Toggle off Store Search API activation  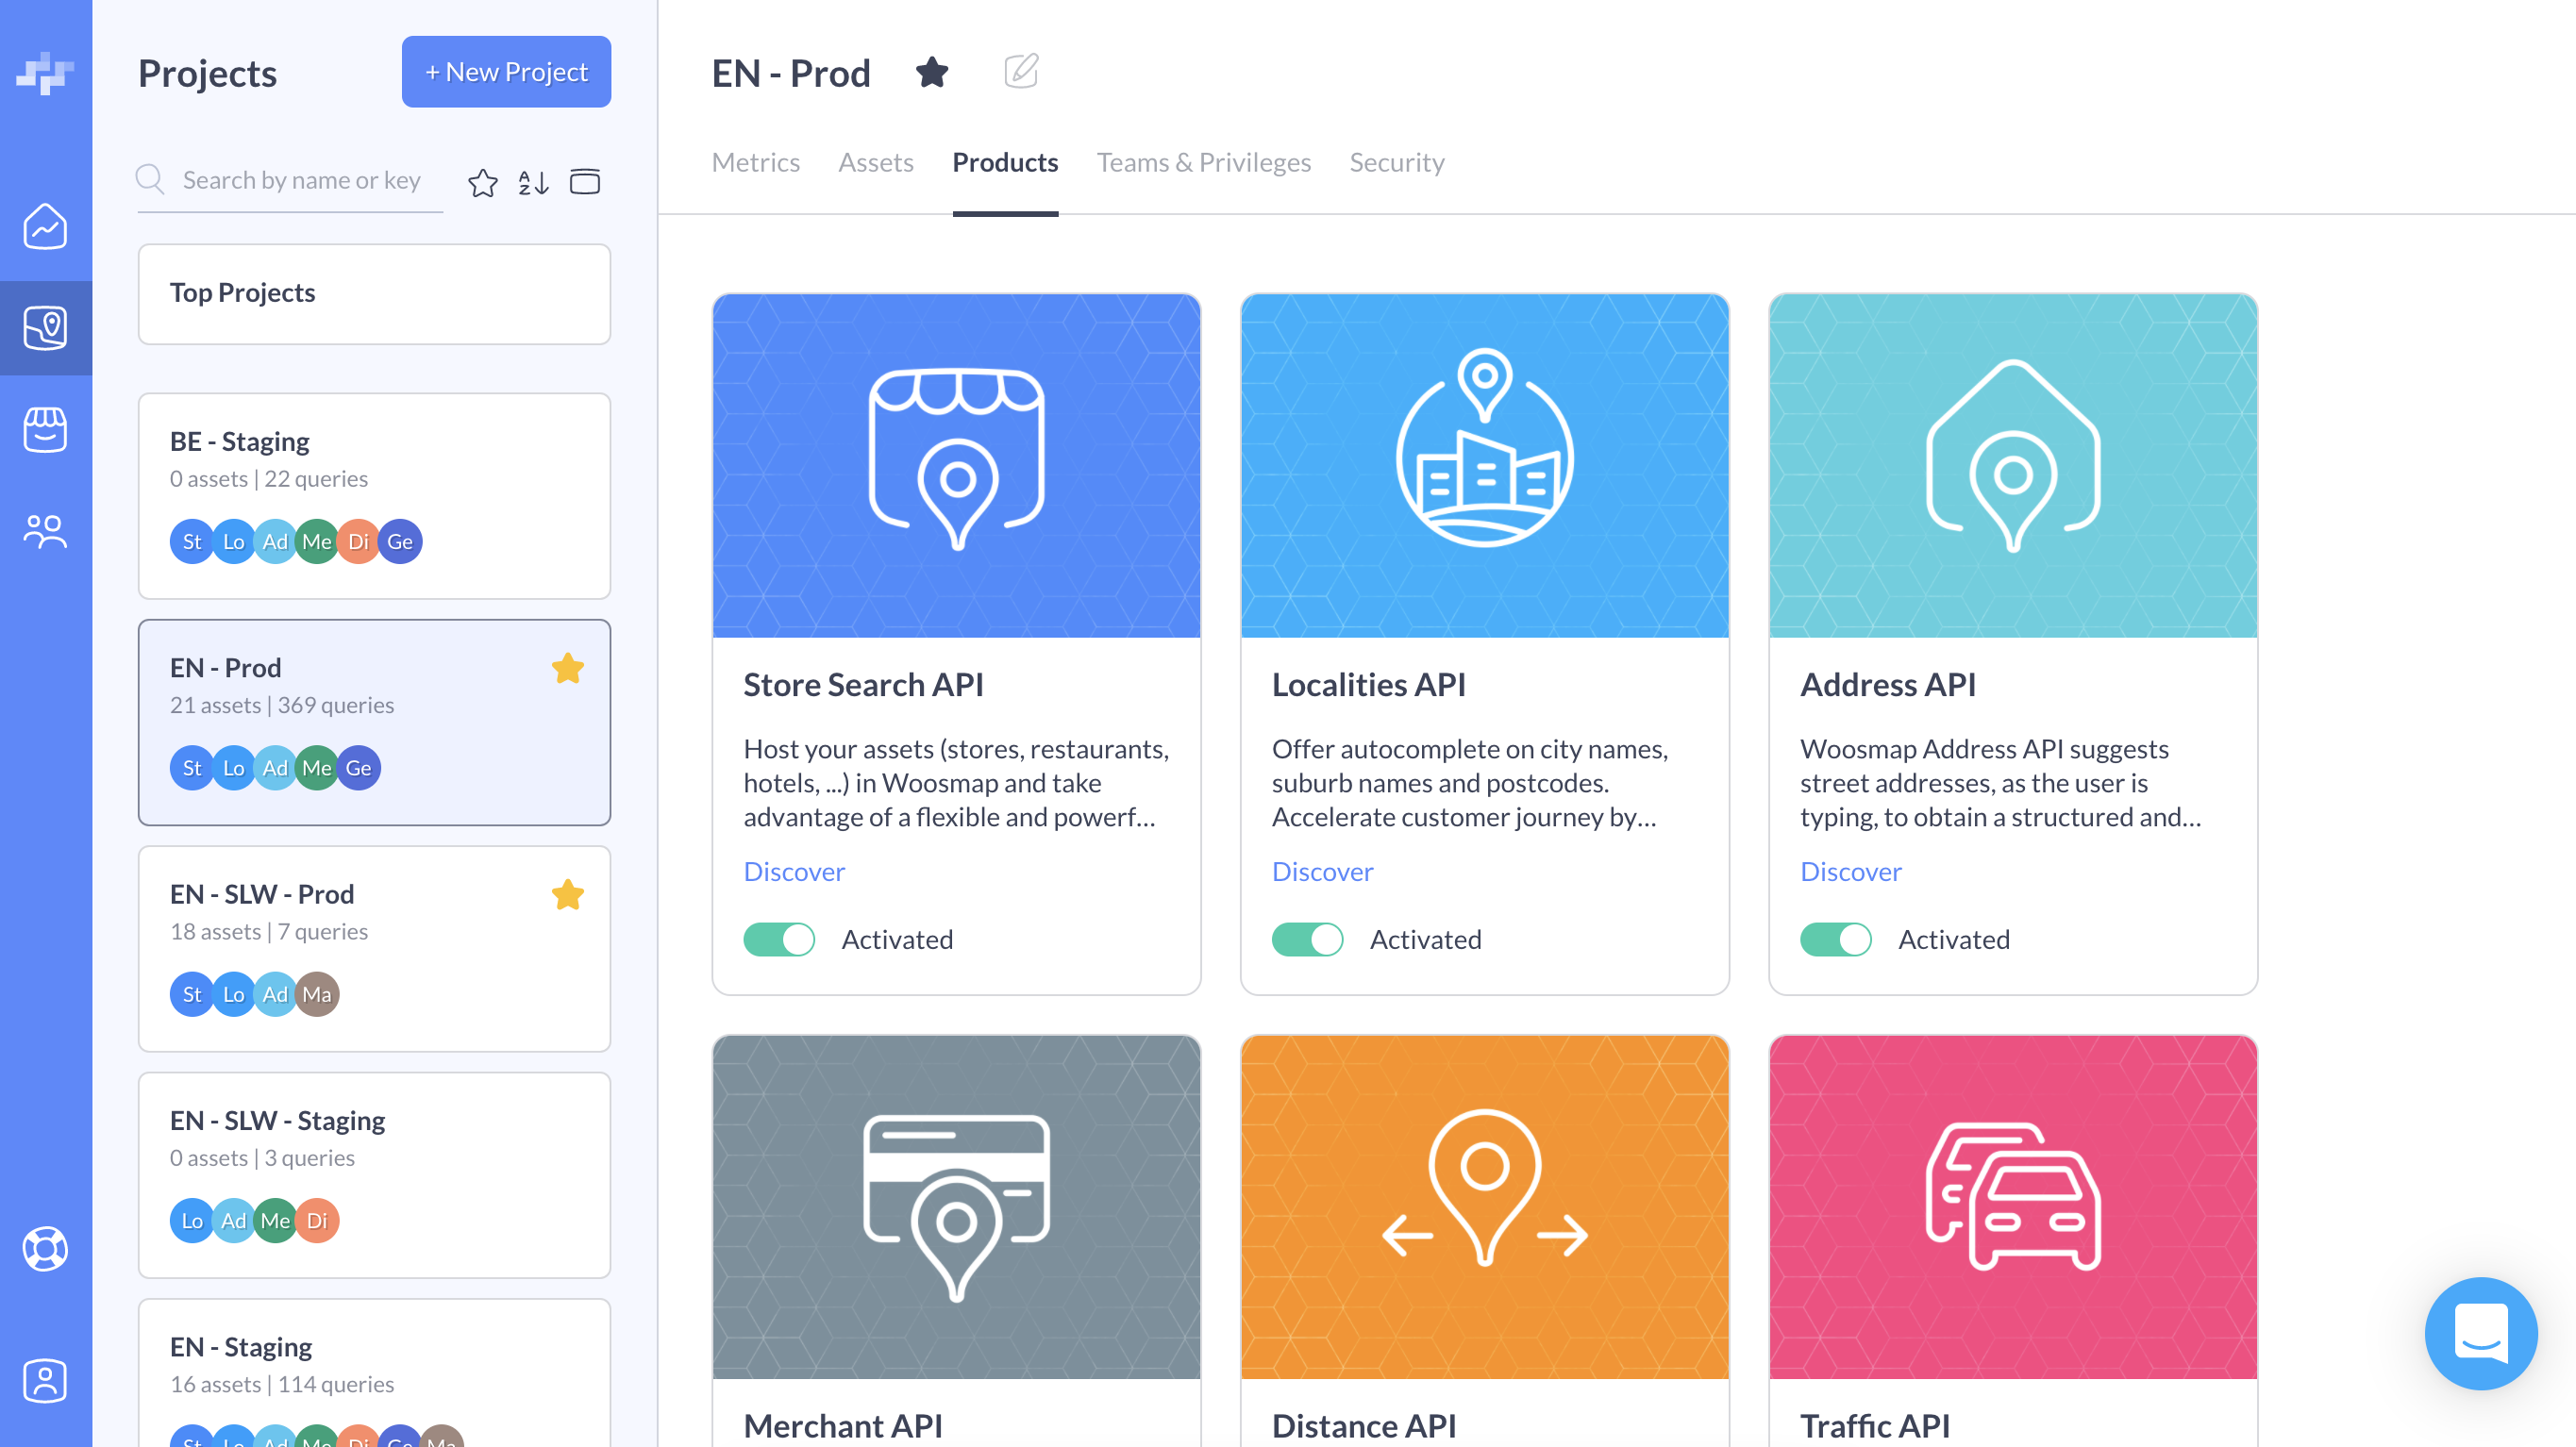click(x=779, y=939)
